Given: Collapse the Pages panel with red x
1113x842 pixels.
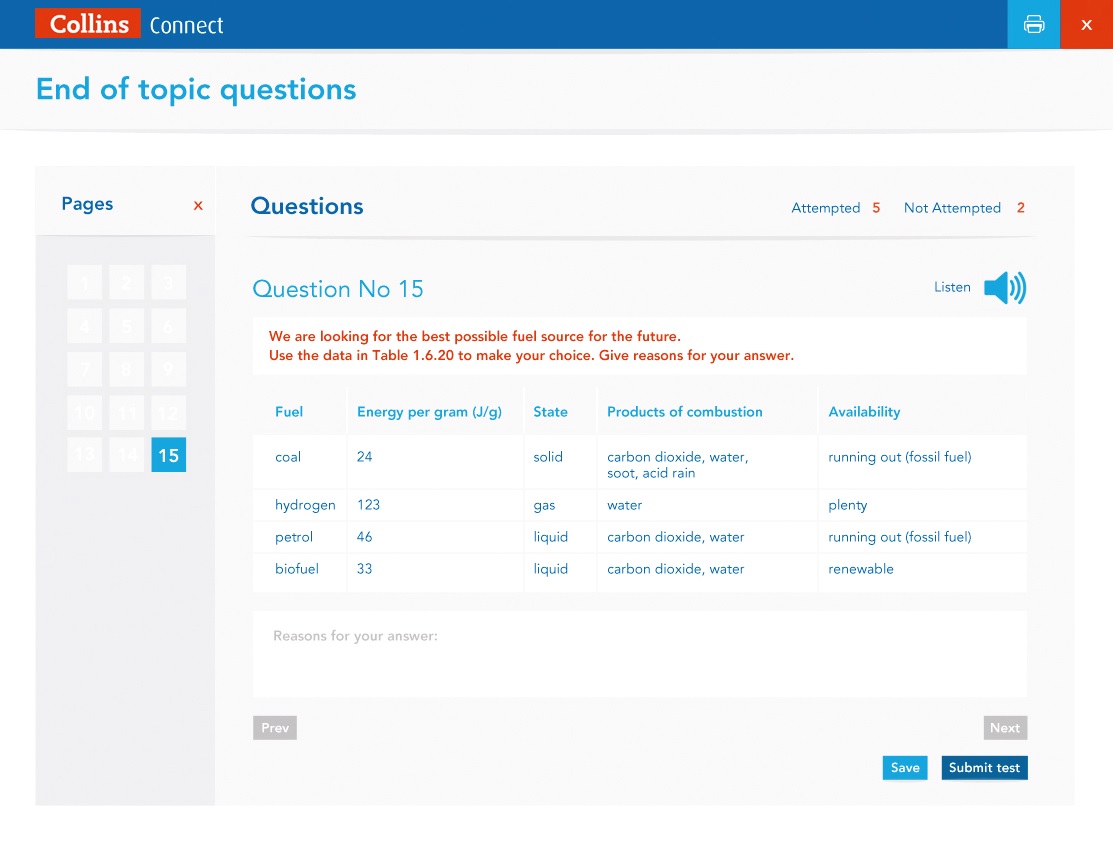Looking at the screenshot, I should click(x=198, y=205).
